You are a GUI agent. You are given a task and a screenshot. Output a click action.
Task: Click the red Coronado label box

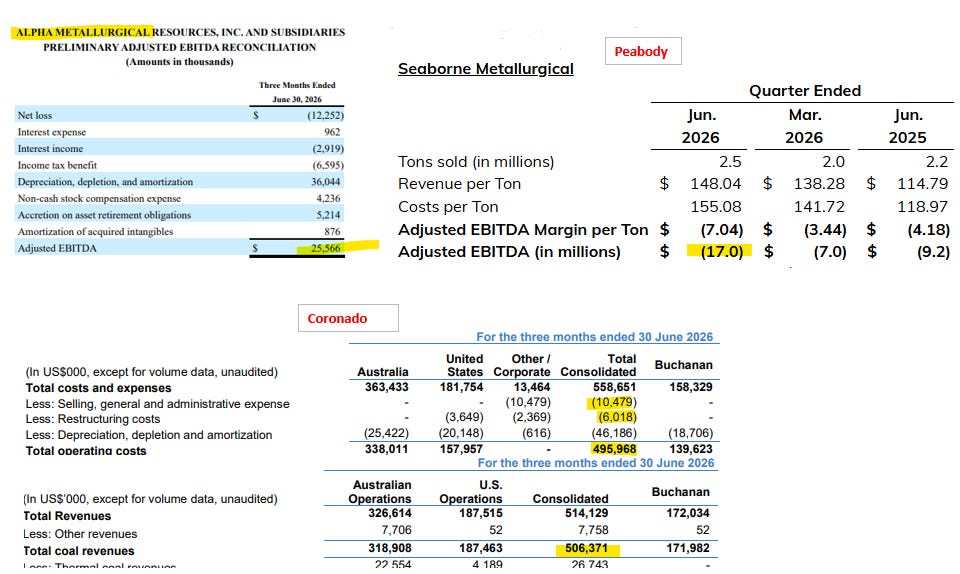pyautogui.click(x=348, y=318)
